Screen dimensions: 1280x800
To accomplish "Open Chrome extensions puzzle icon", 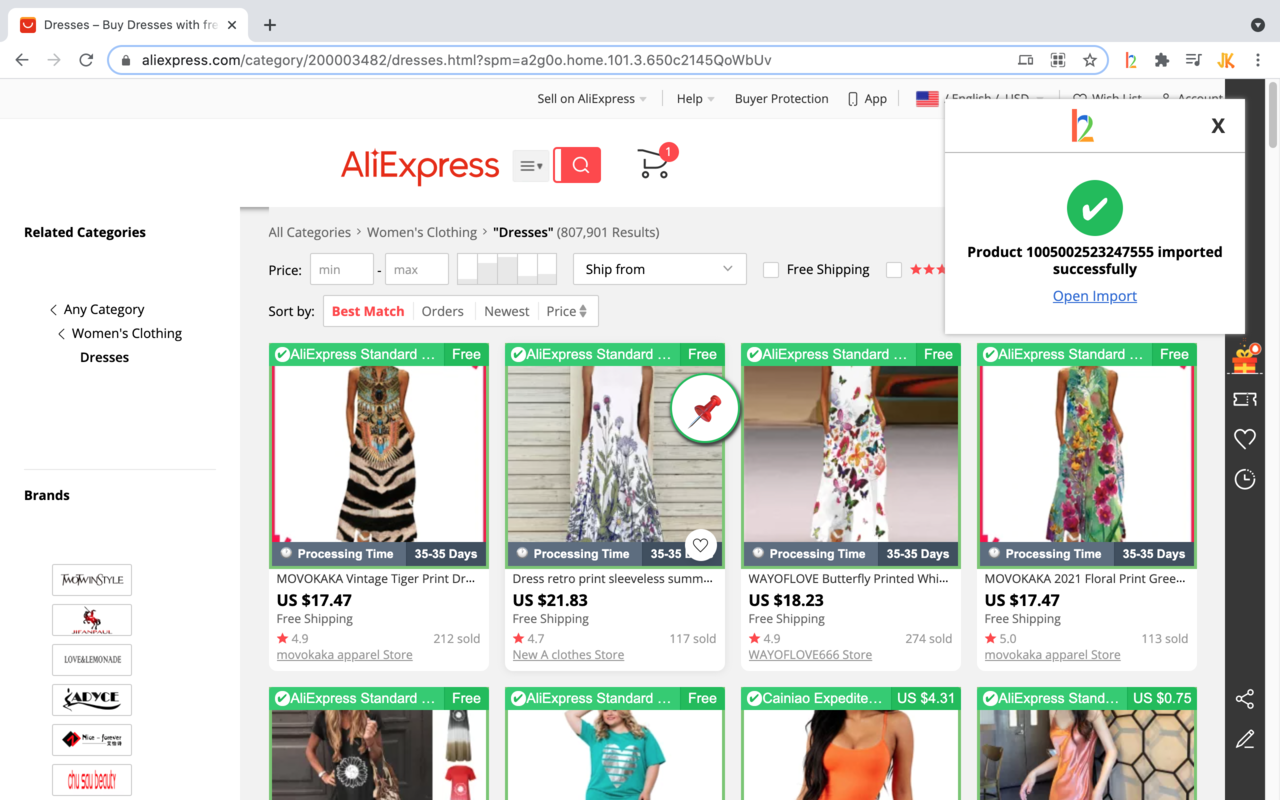I will pyautogui.click(x=1162, y=60).
